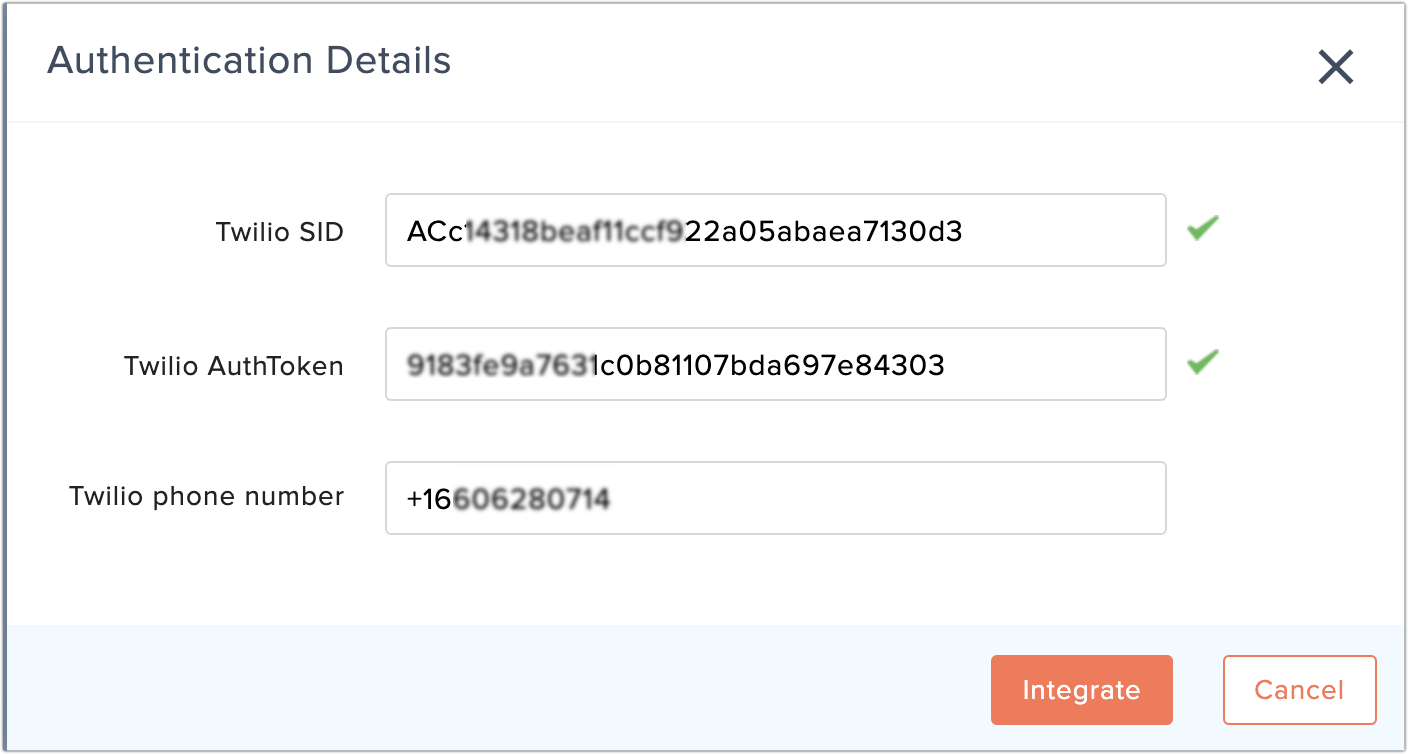Place cursor in blurred part of AuthToken value
The width and height of the screenshot is (1408, 754).
502,366
